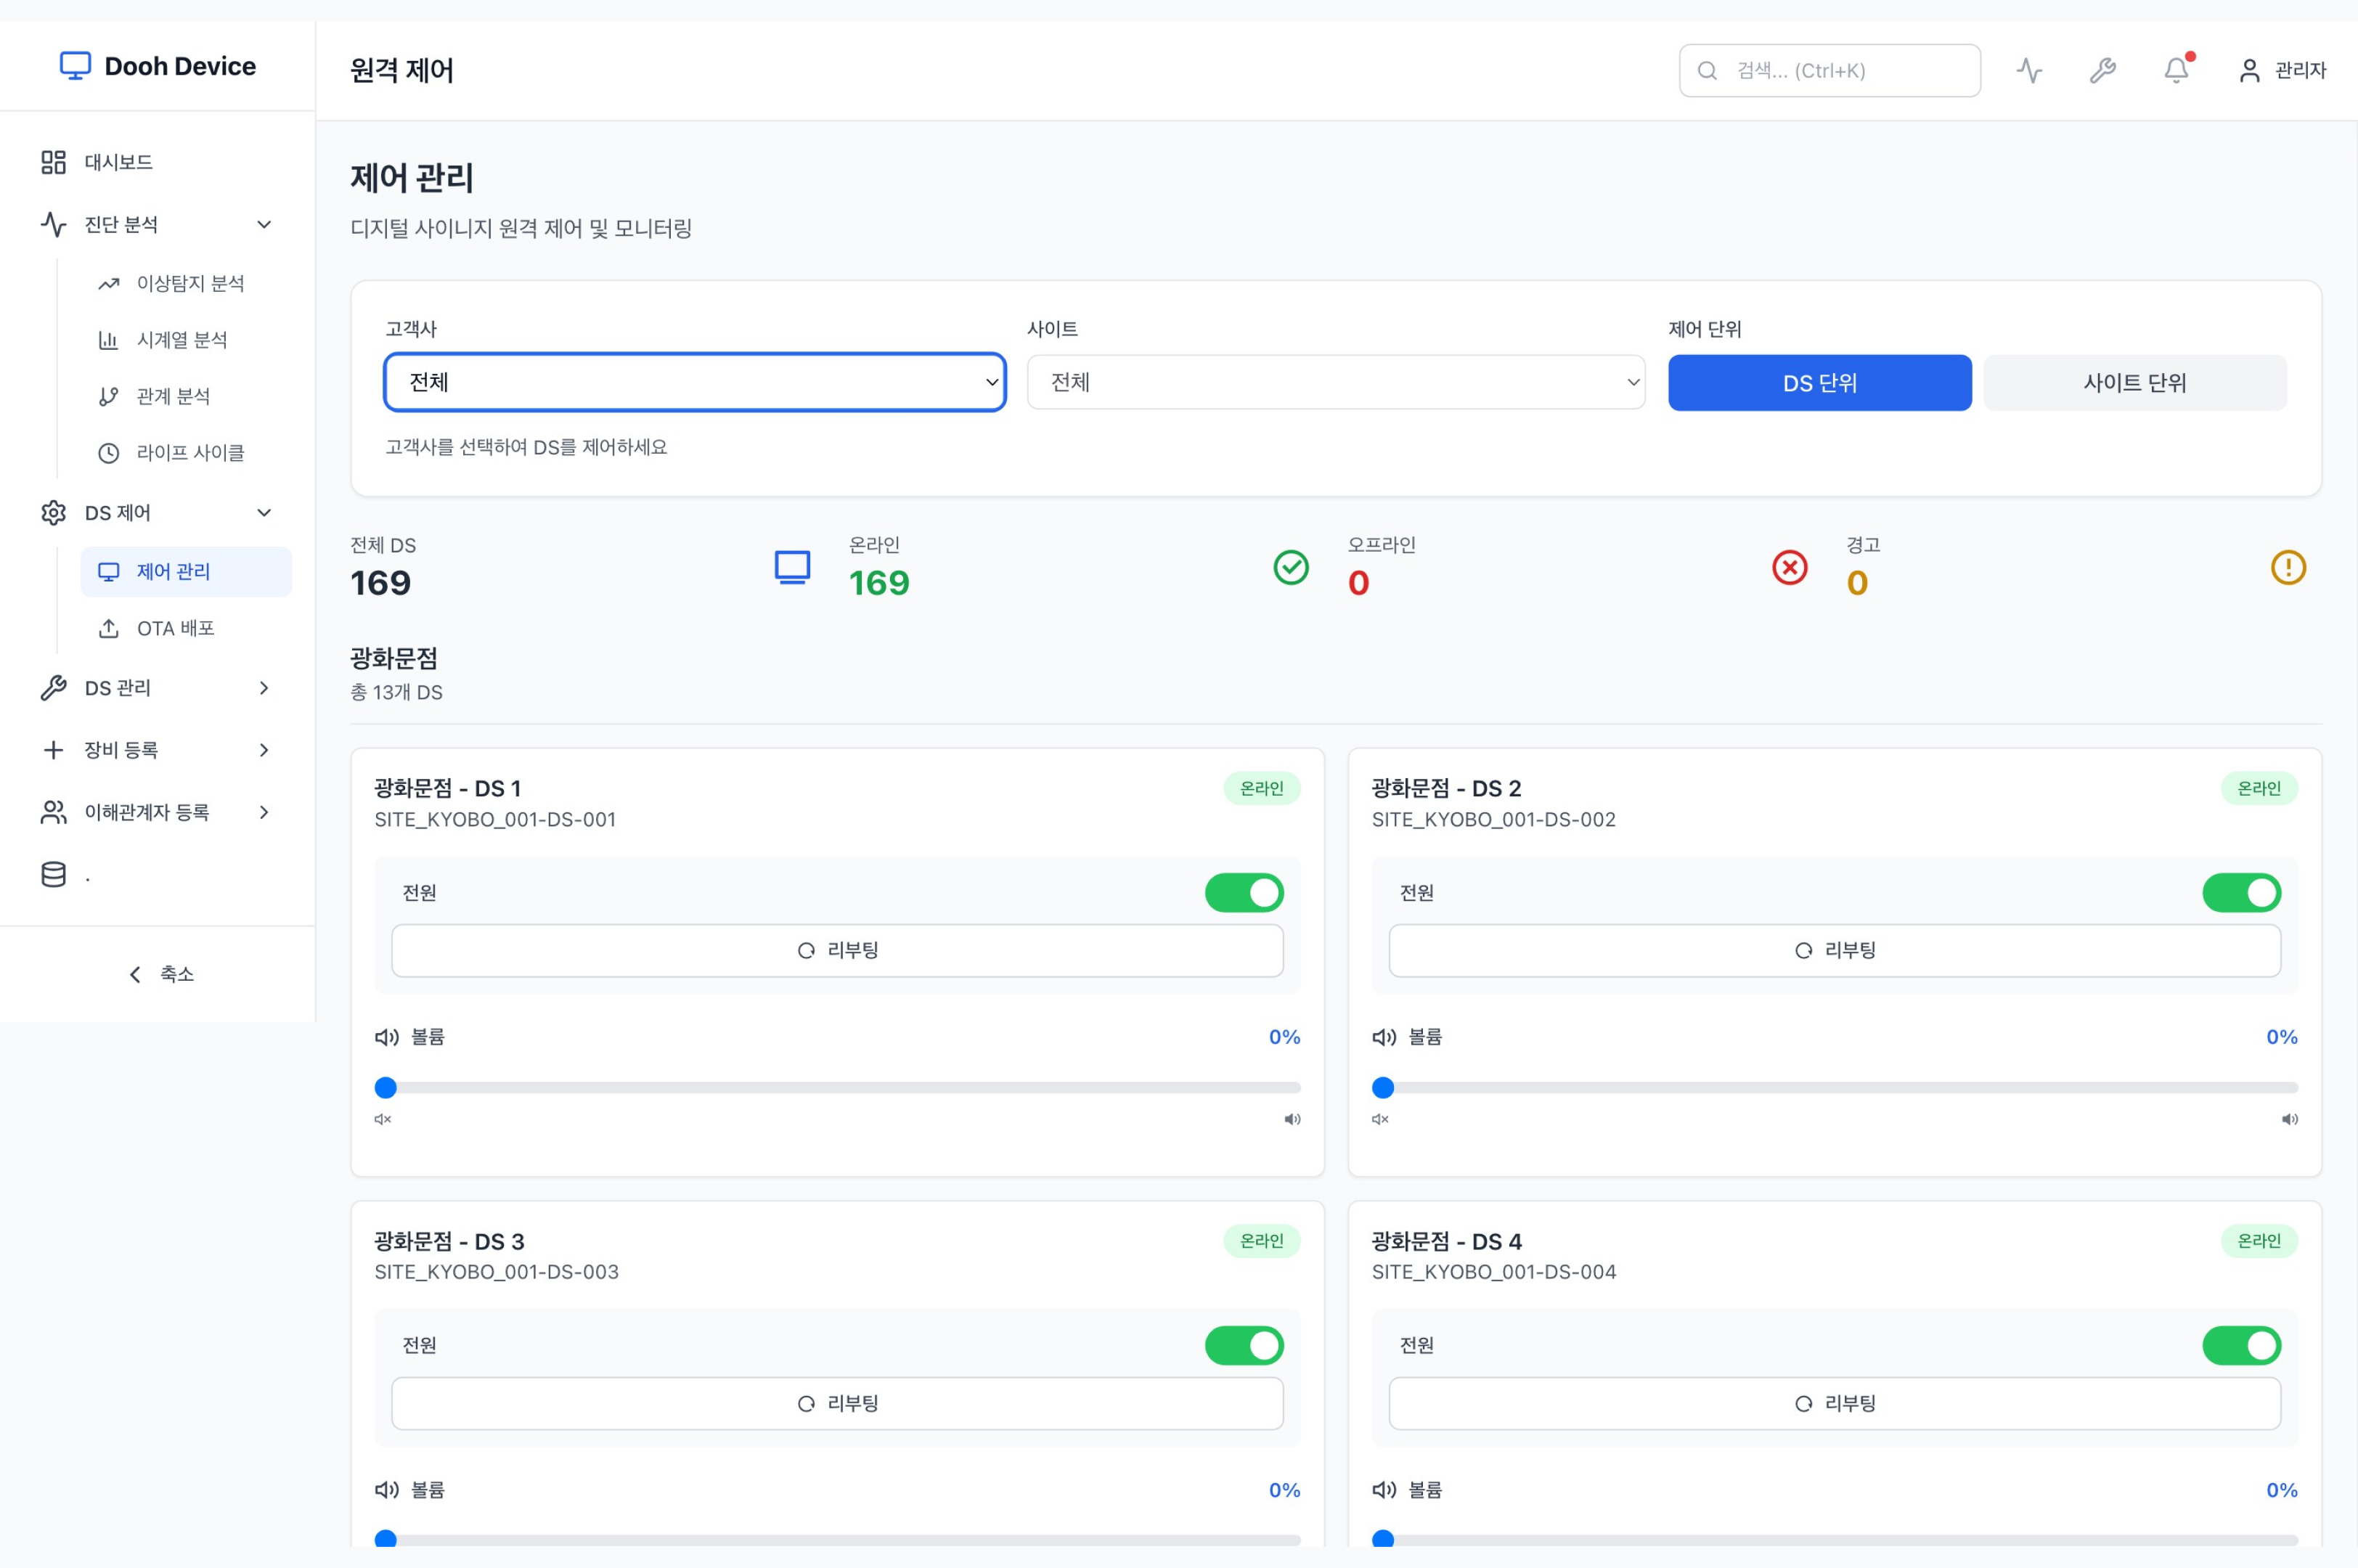Click the 관리자 user profile icon

point(2249,71)
